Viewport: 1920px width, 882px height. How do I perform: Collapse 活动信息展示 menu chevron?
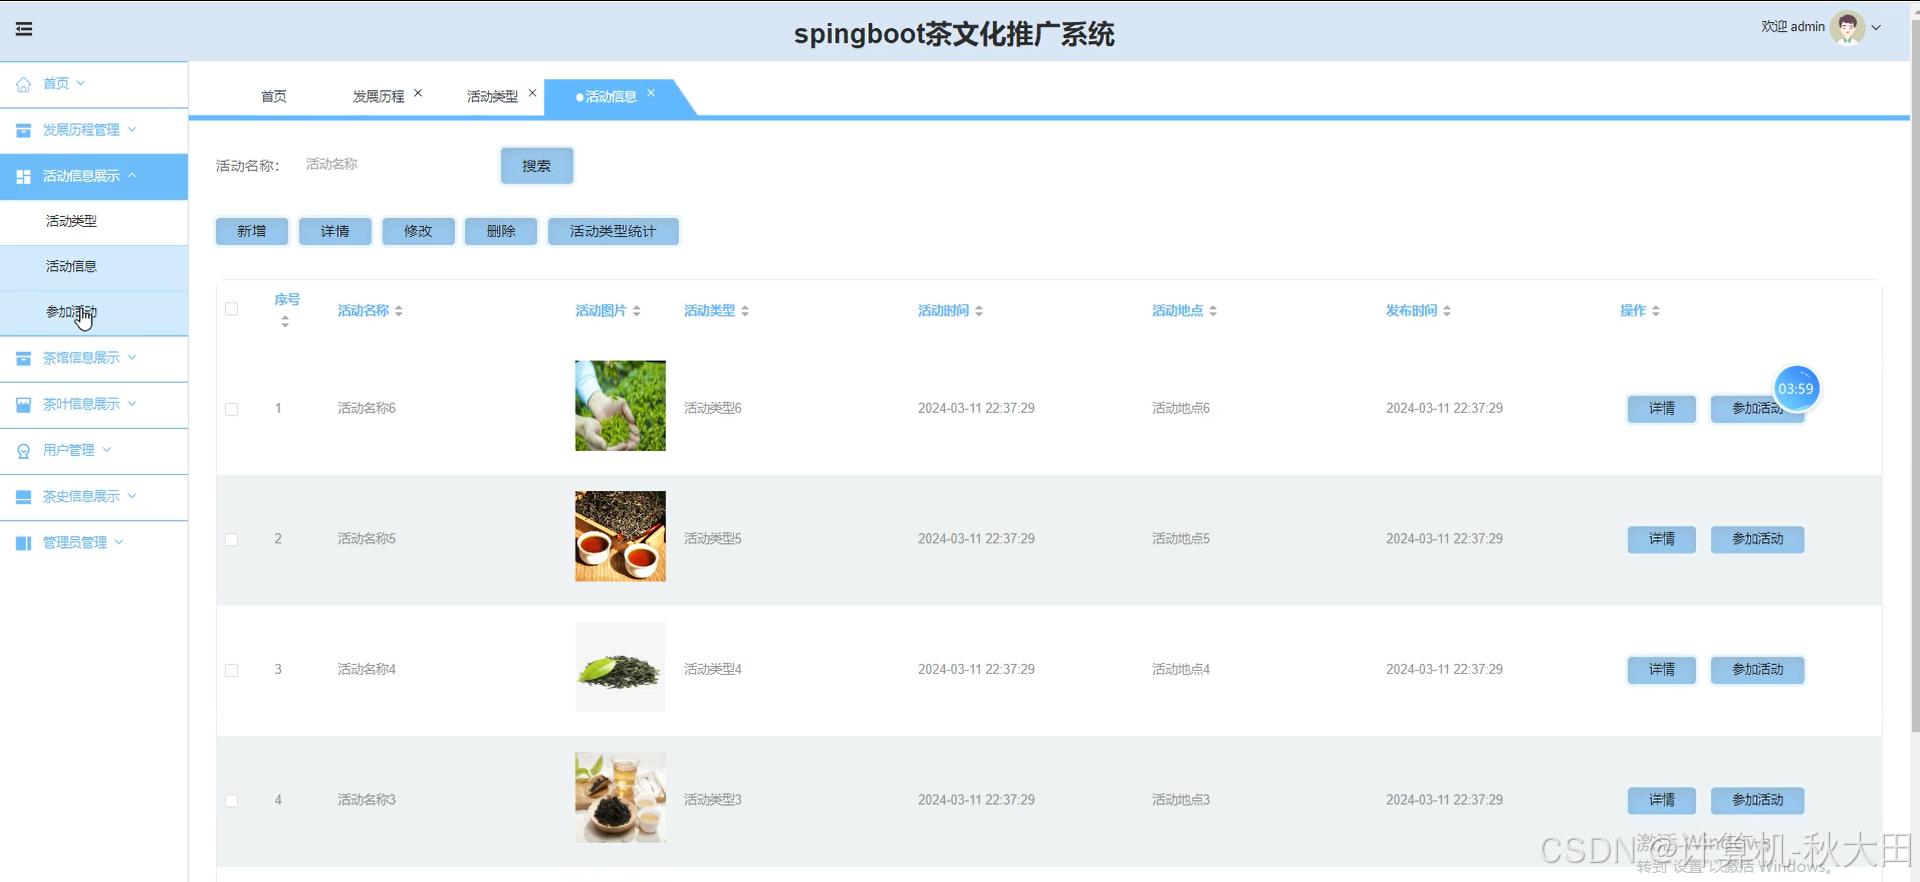click(132, 175)
